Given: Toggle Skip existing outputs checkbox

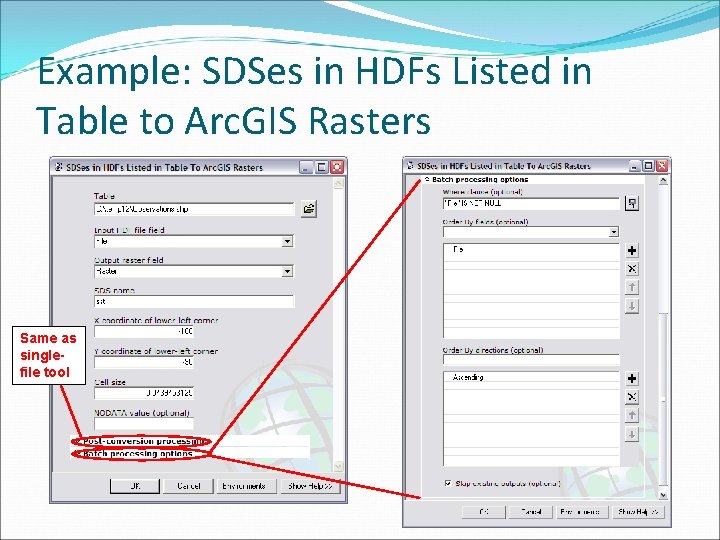Looking at the screenshot, I should (x=448, y=483).
